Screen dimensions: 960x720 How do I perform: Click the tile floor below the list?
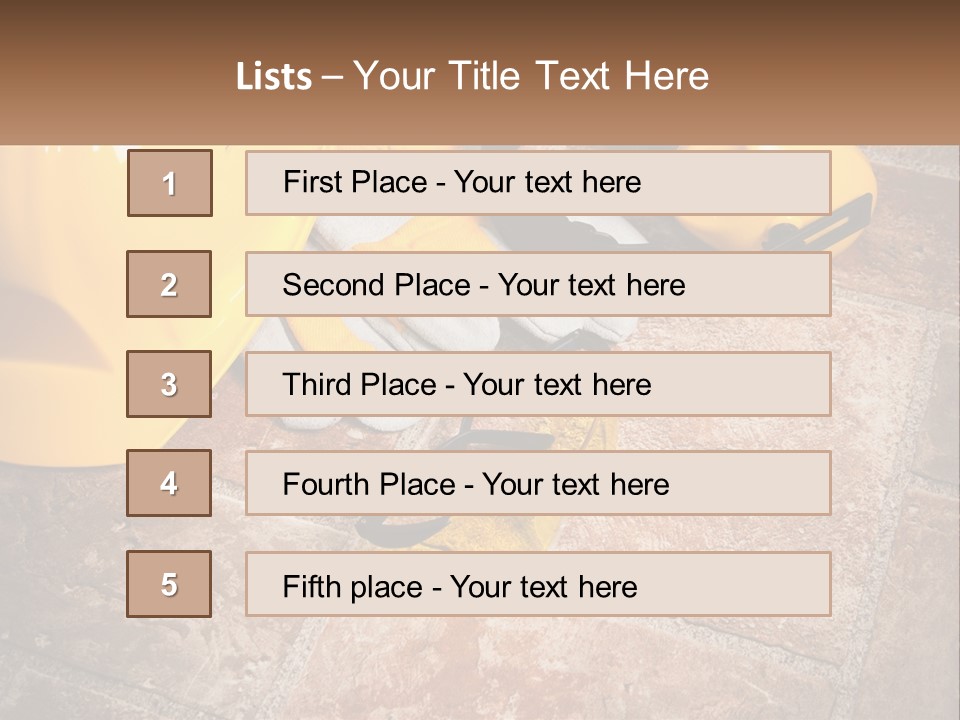coord(500,670)
